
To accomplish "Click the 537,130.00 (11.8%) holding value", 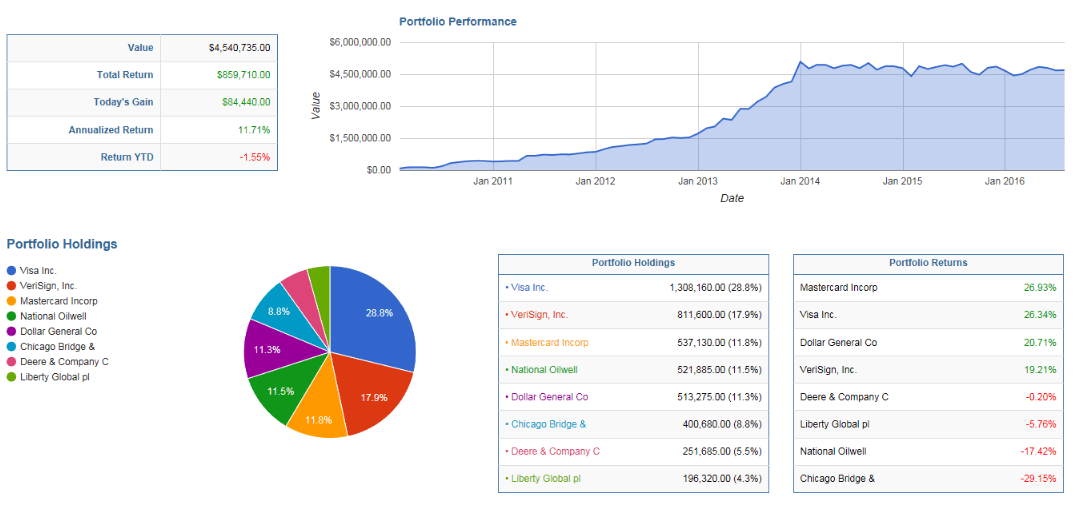I will [720, 342].
